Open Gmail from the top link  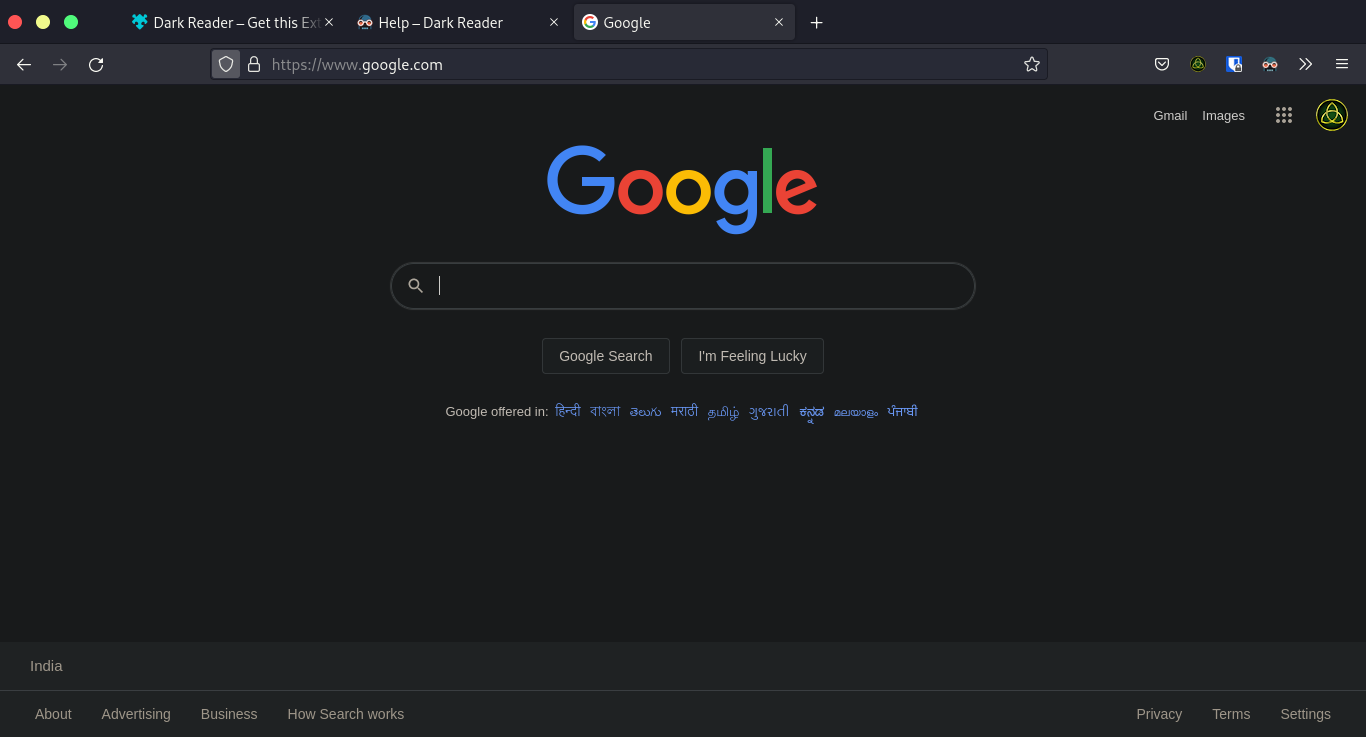point(1169,115)
